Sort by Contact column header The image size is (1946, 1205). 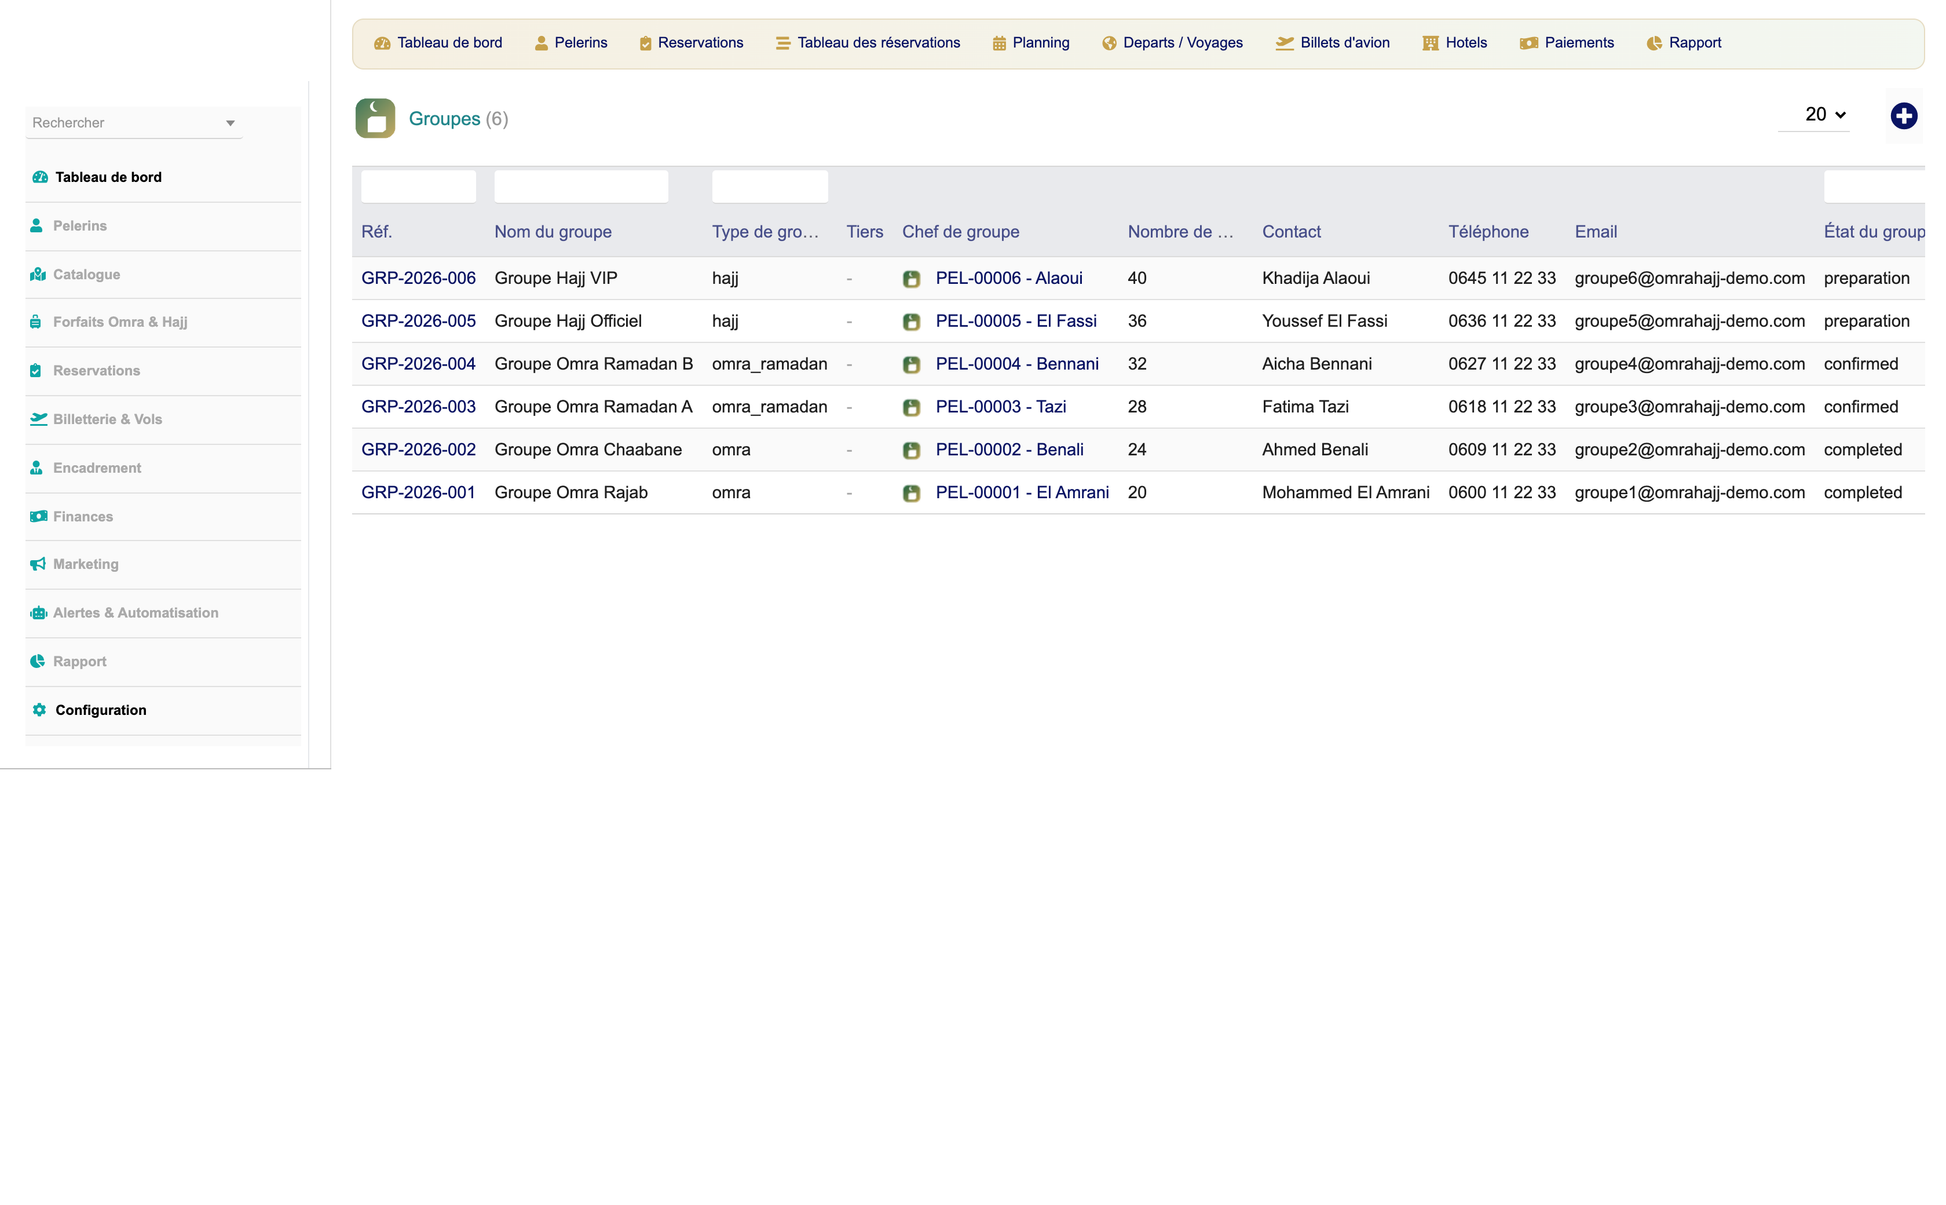coord(1291,232)
